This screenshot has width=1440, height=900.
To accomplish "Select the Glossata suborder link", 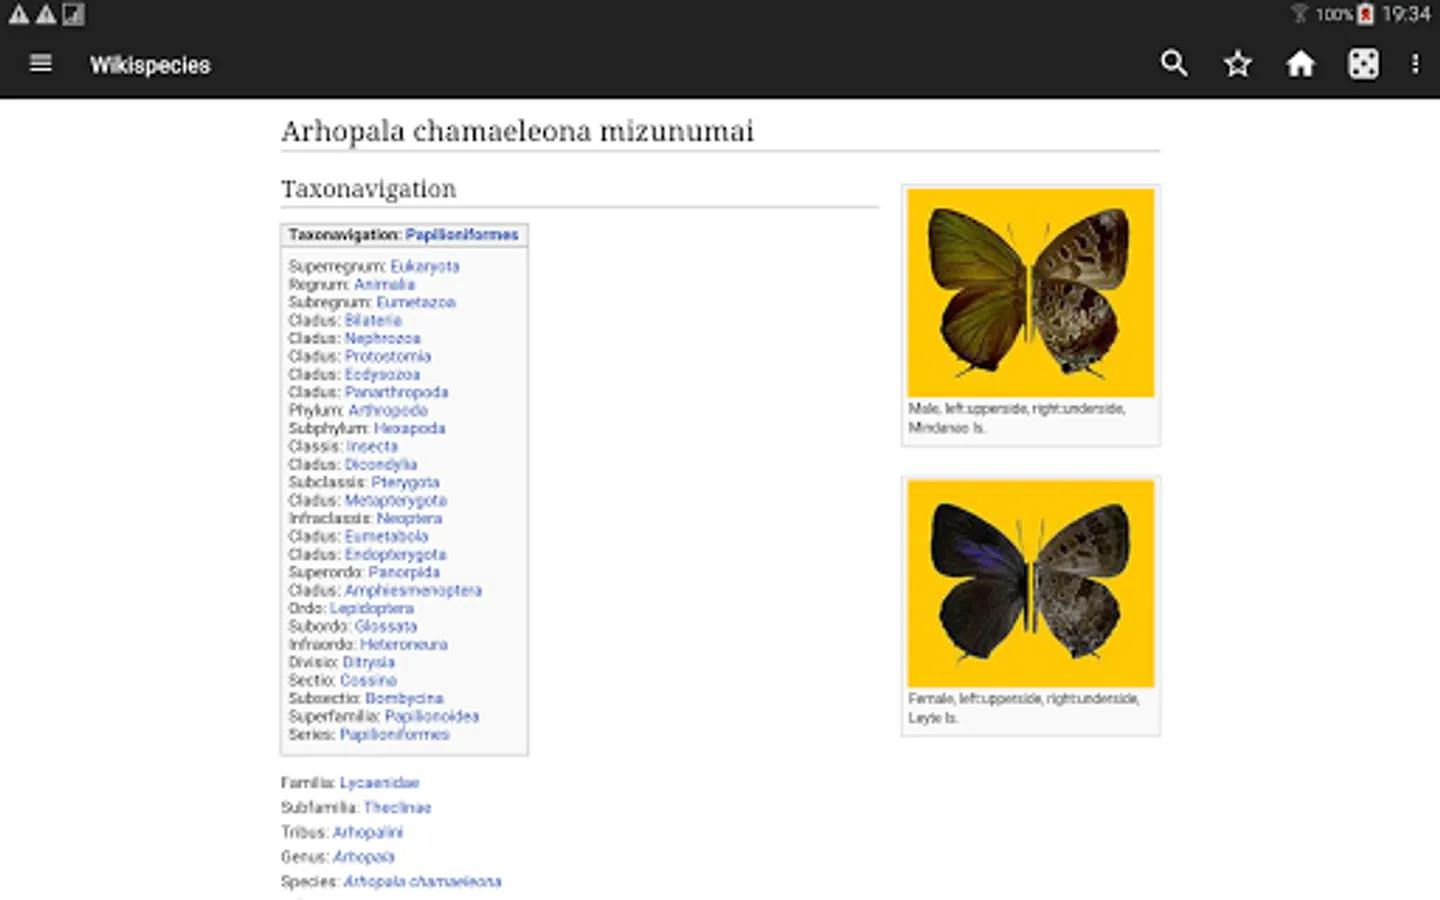I will tap(386, 626).
